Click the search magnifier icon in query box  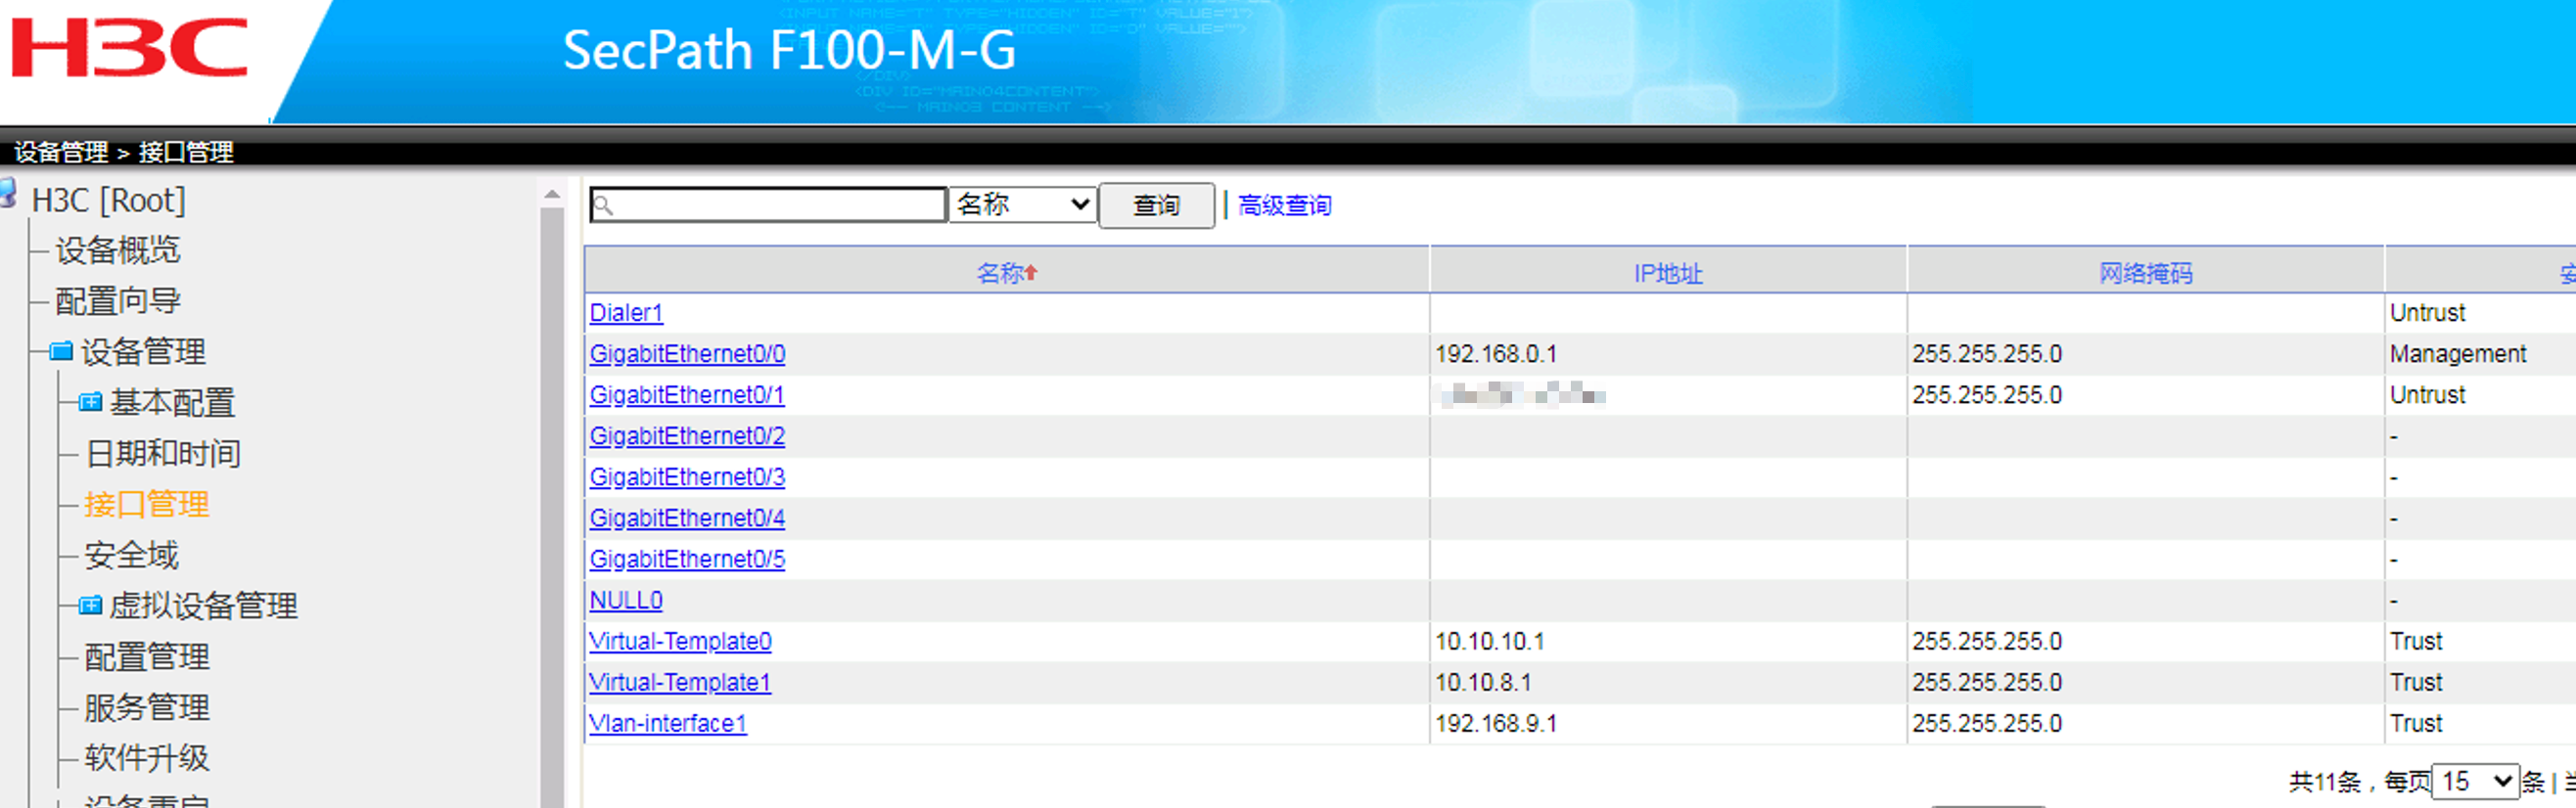(x=603, y=206)
